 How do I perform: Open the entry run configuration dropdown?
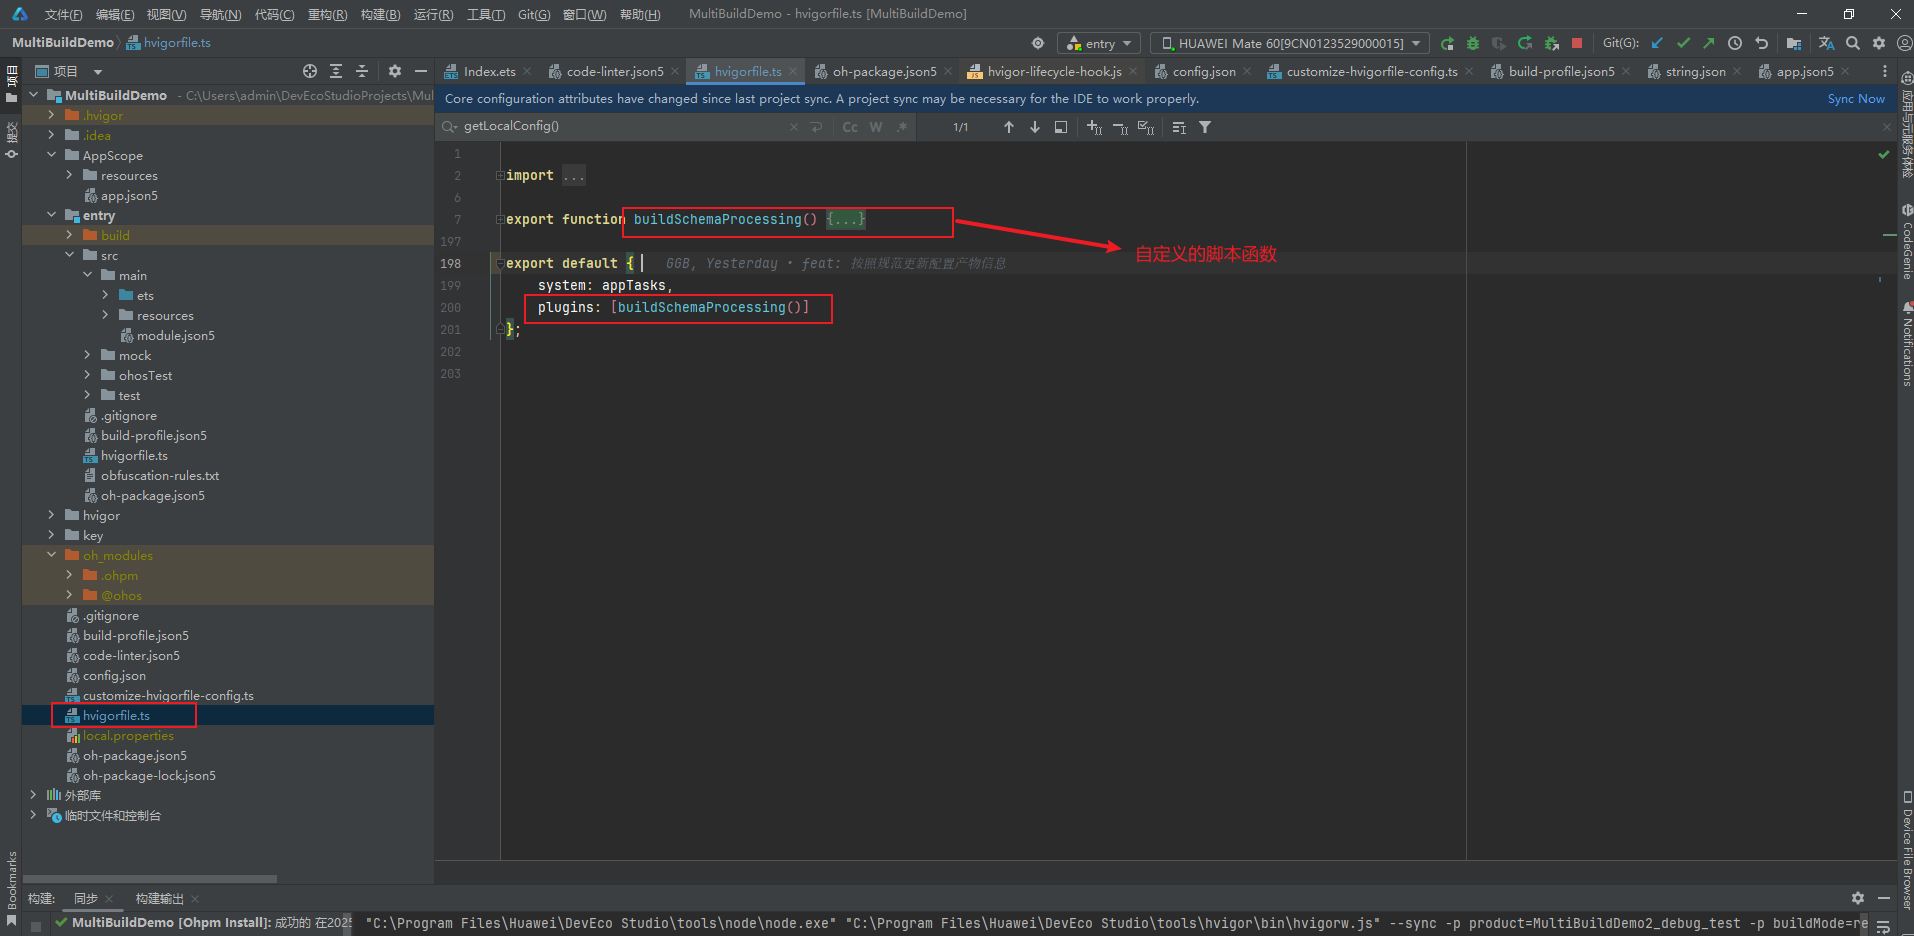(x=1099, y=43)
